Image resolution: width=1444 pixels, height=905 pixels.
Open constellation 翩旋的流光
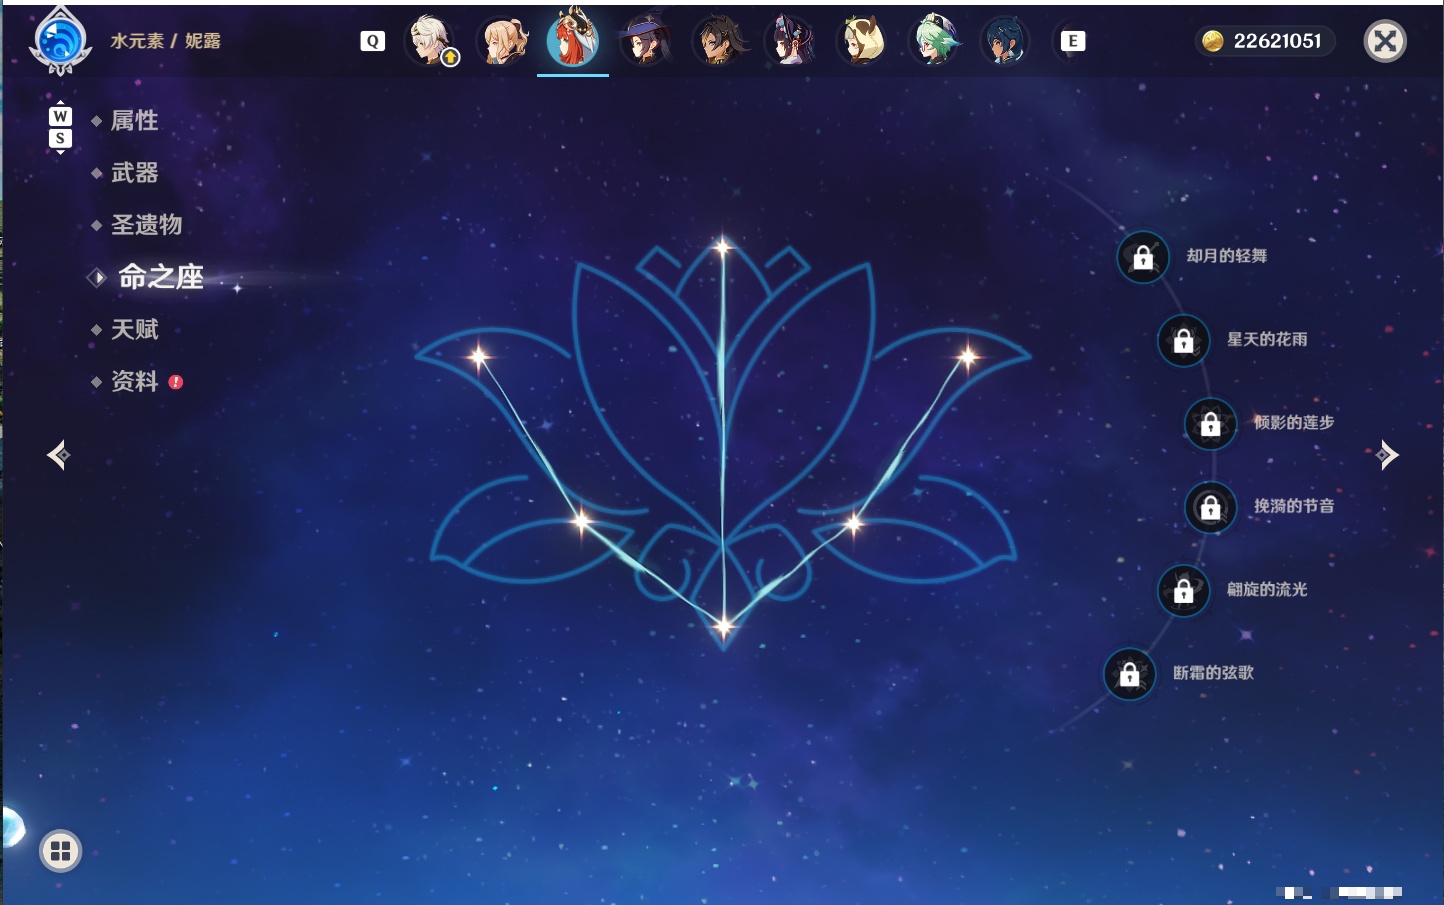click(x=1267, y=589)
